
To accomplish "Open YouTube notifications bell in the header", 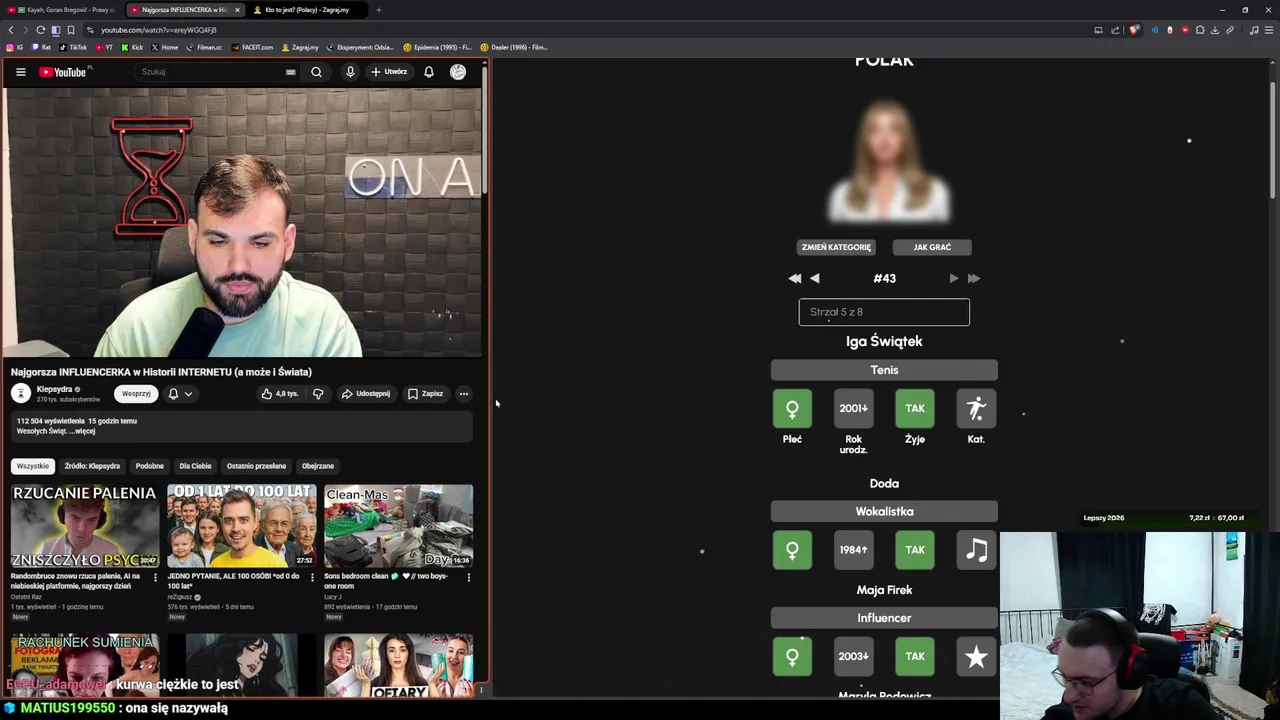I will click(x=429, y=72).
